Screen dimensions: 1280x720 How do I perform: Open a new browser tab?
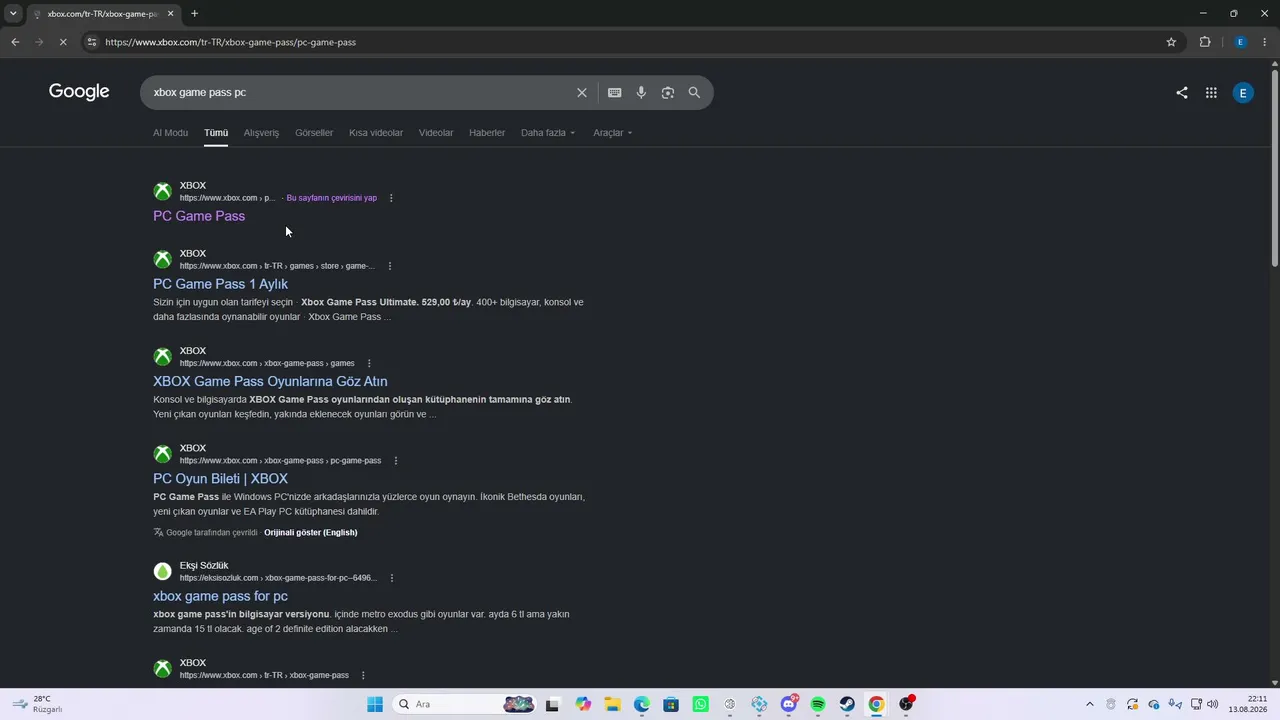[x=194, y=13]
